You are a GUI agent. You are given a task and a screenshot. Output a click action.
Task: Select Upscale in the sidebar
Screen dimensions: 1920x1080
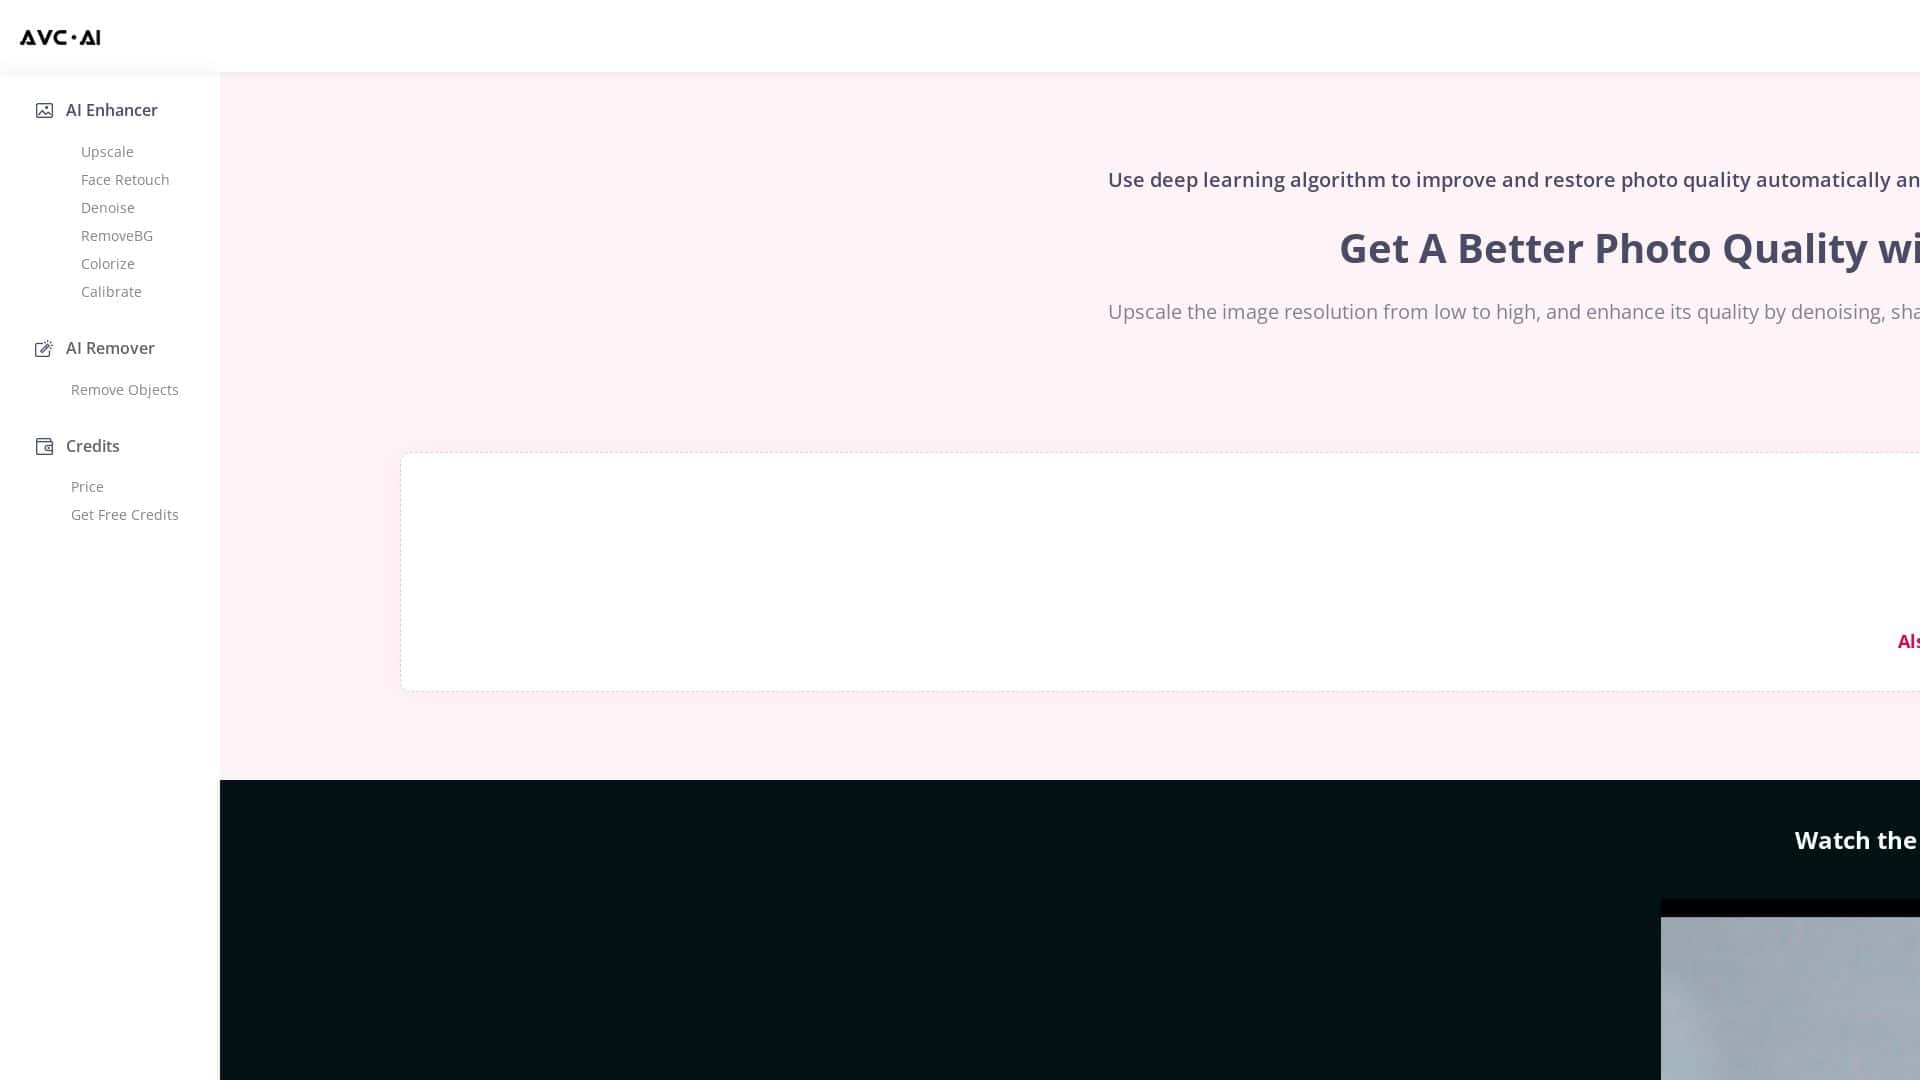coord(107,152)
